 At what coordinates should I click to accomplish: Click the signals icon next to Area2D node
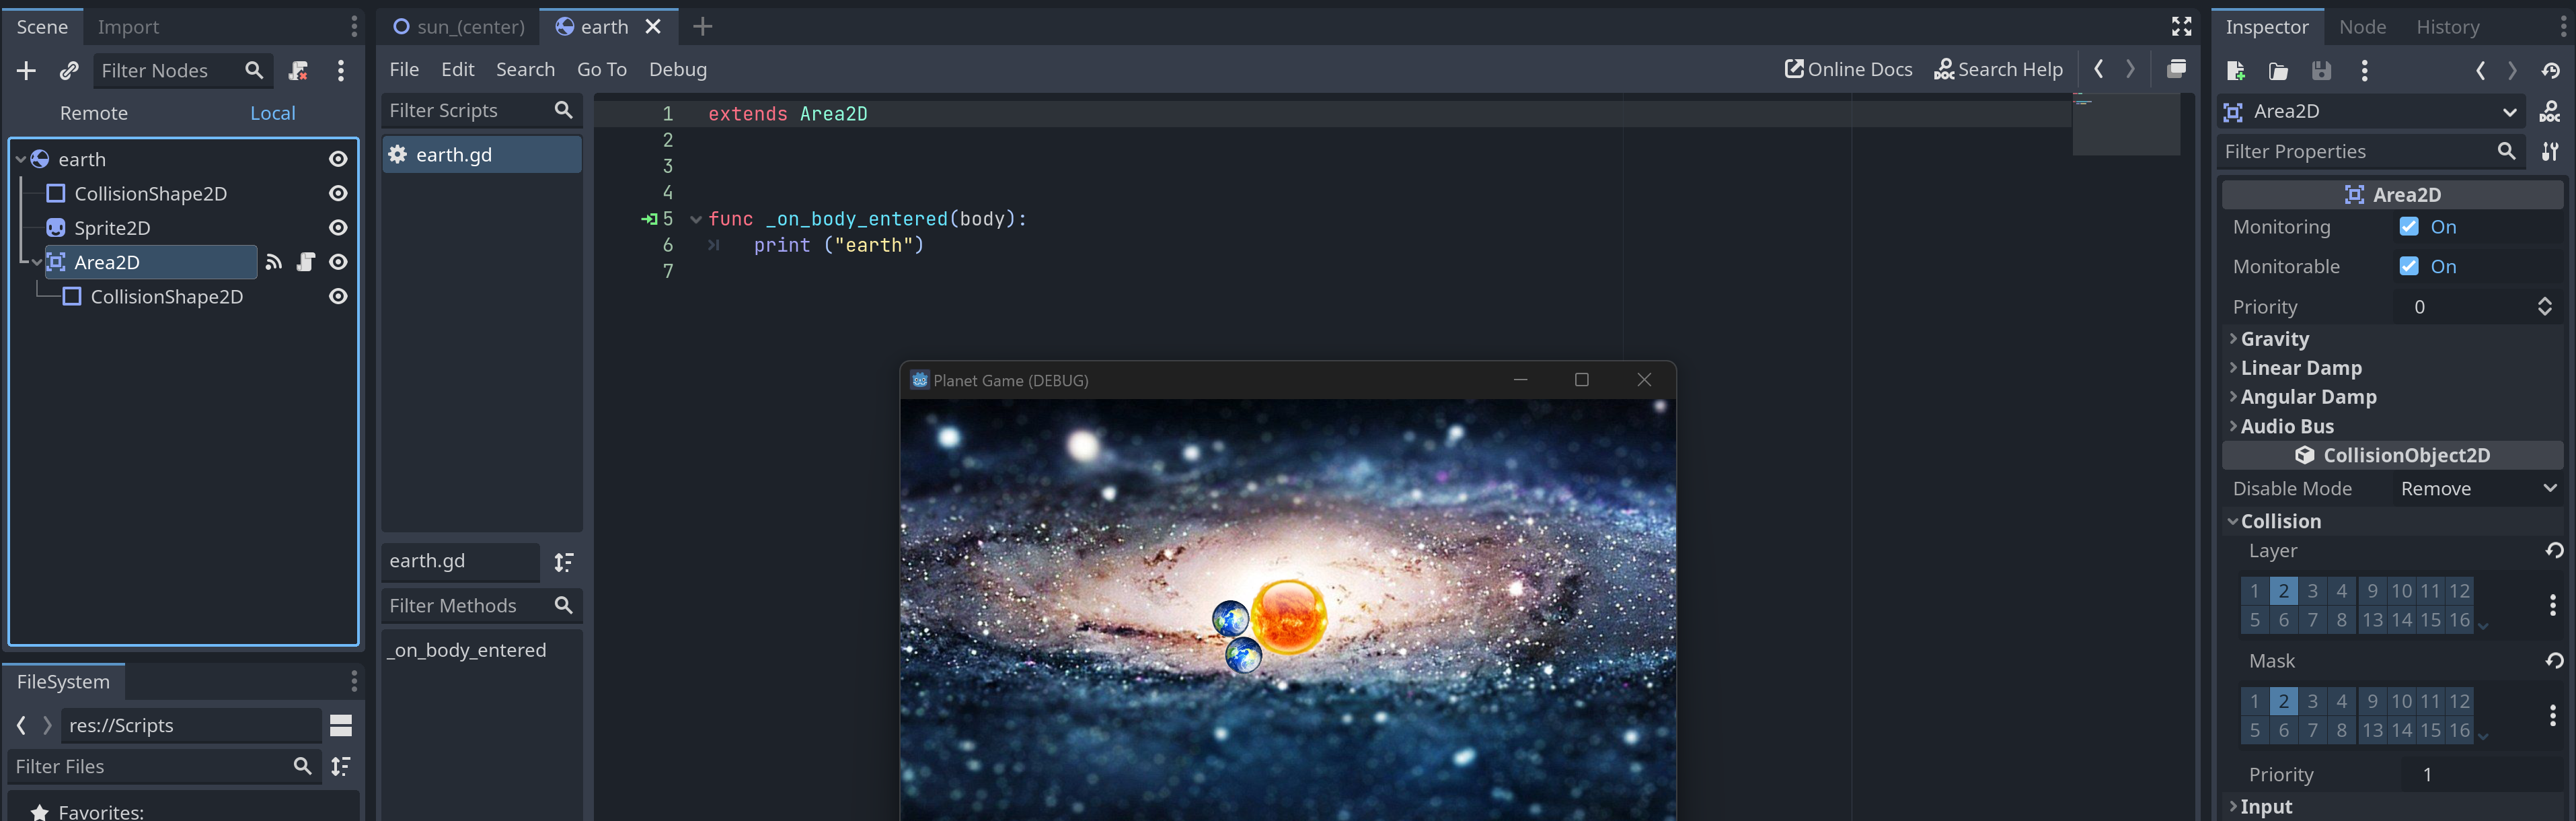tap(274, 262)
